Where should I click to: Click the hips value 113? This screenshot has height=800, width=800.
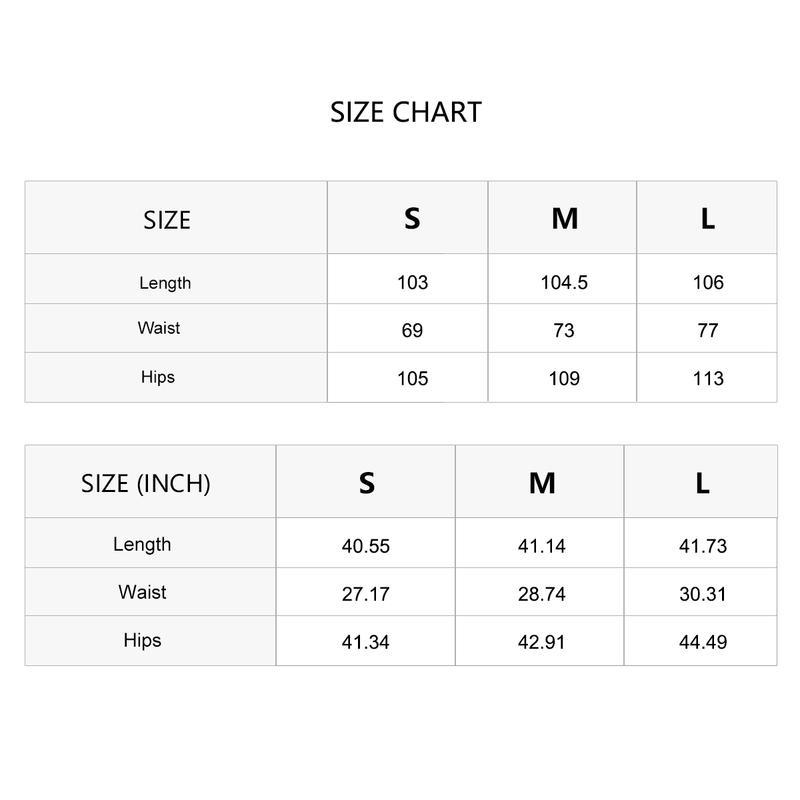point(708,378)
